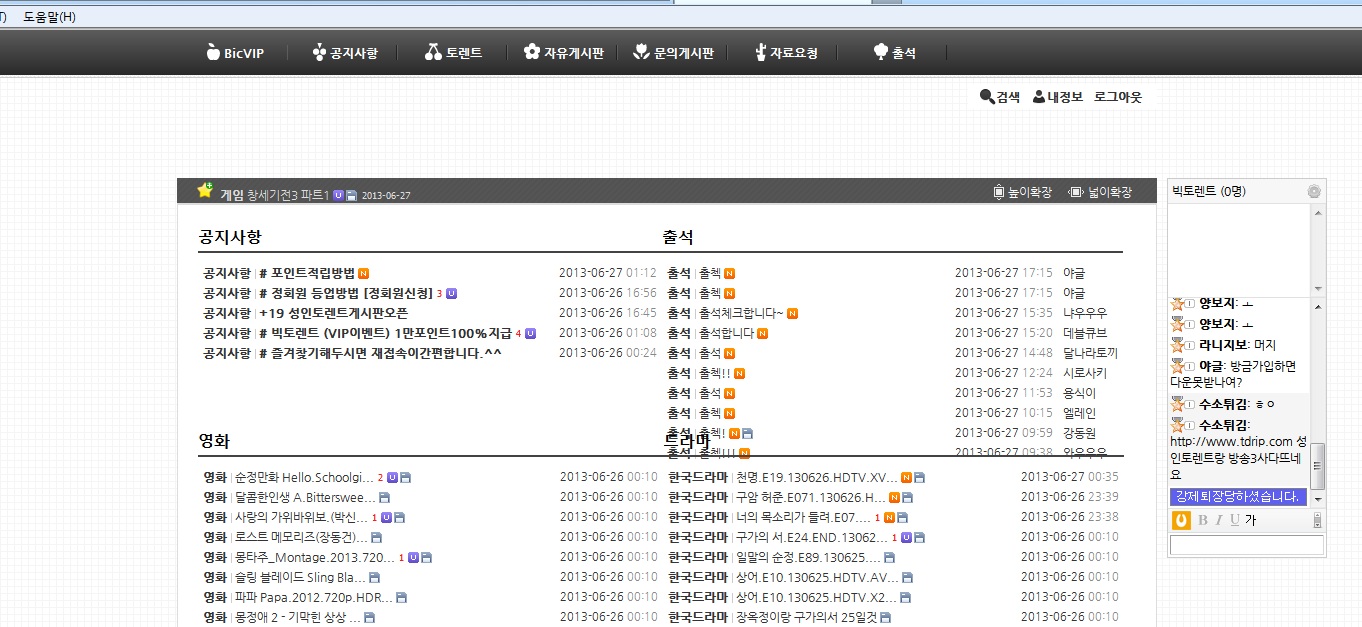Click the 내정보 profile icon

click(1039, 97)
